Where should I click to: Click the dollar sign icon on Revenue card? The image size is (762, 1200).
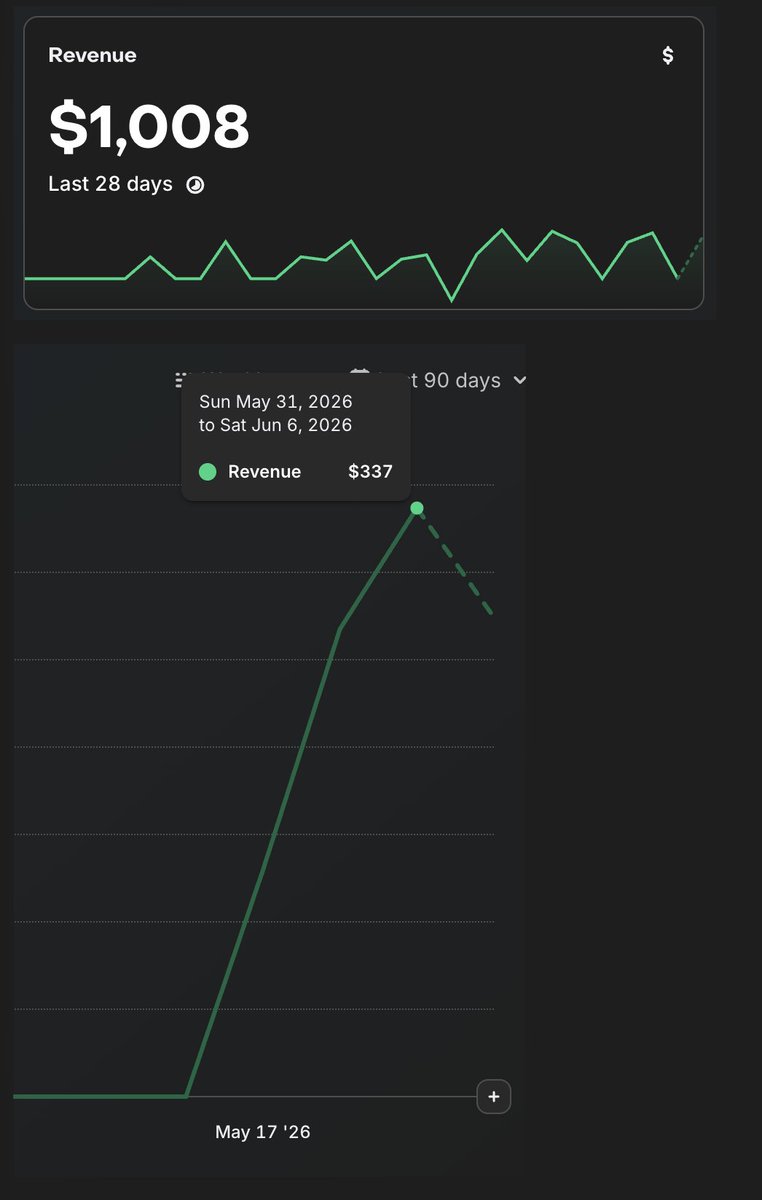point(668,55)
